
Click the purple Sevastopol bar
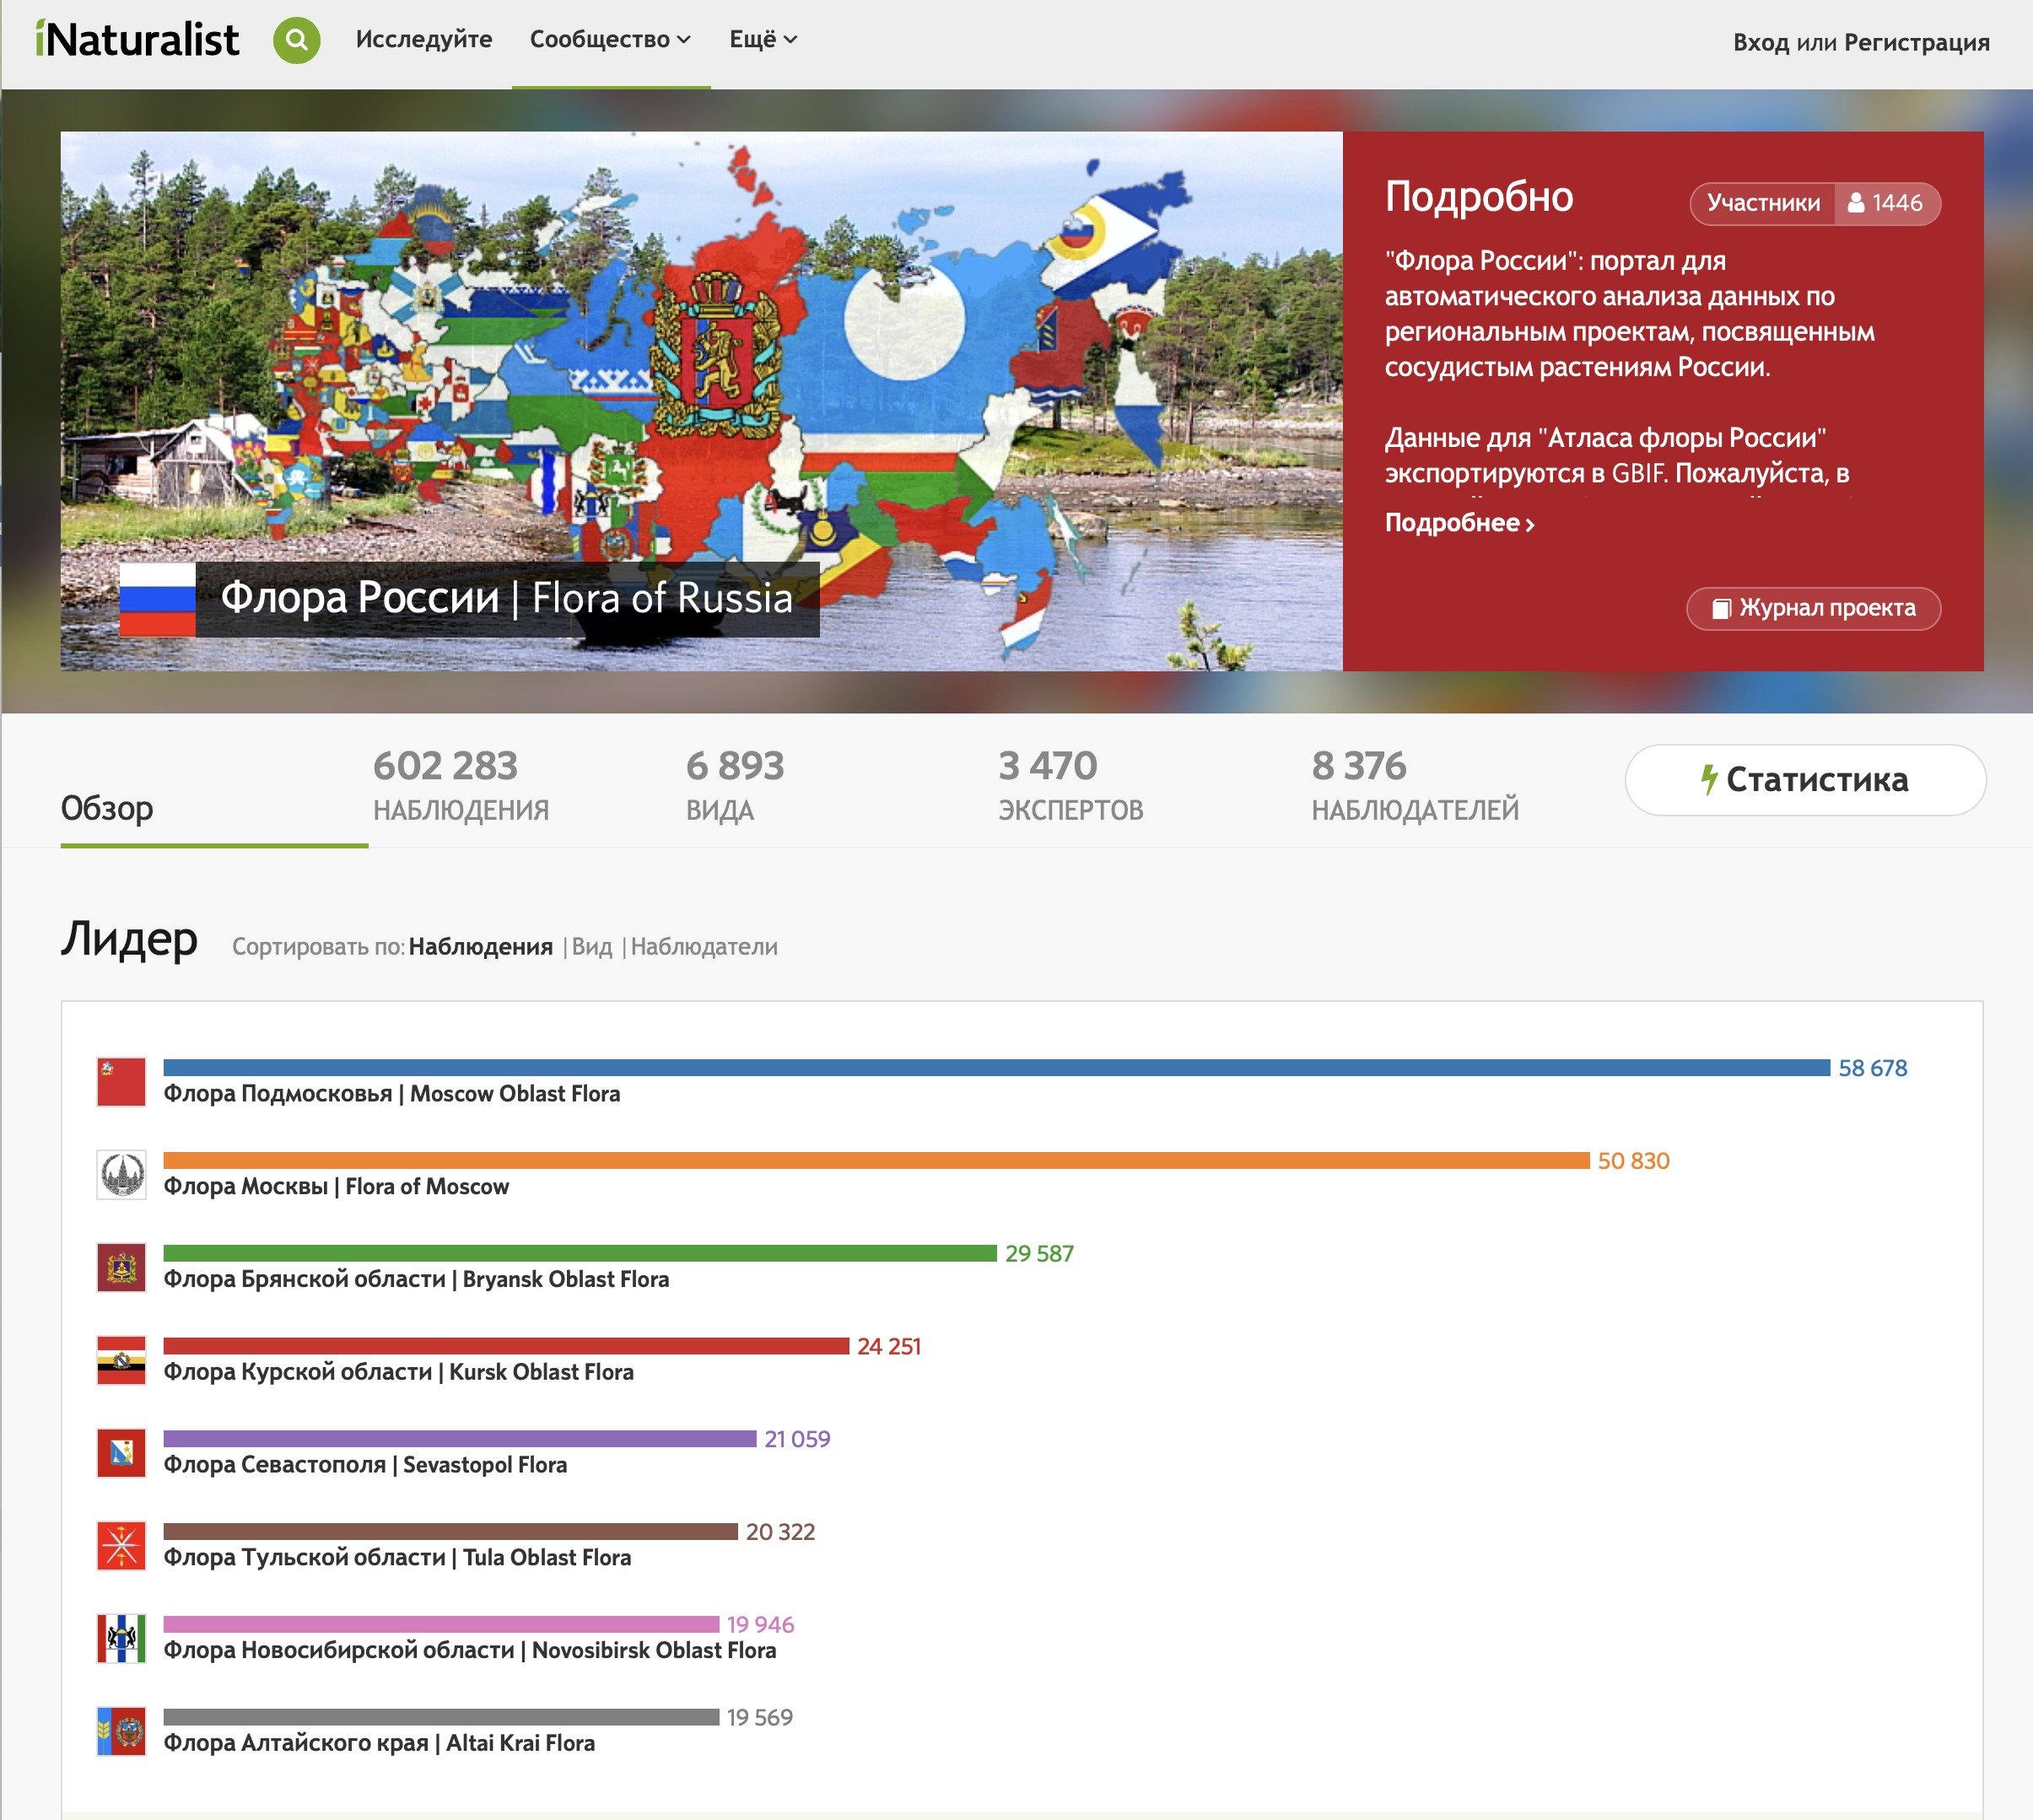(x=460, y=1439)
